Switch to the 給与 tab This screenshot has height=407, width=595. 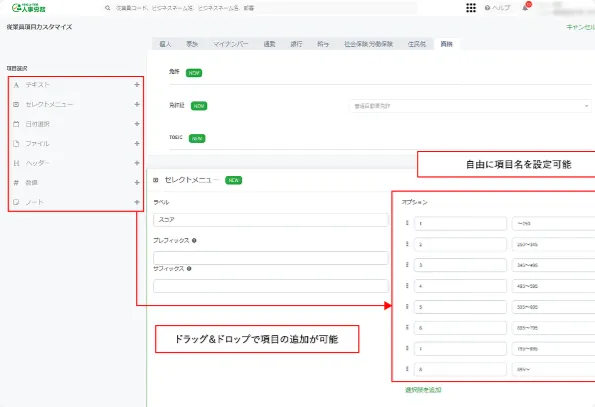tap(323, 44)
